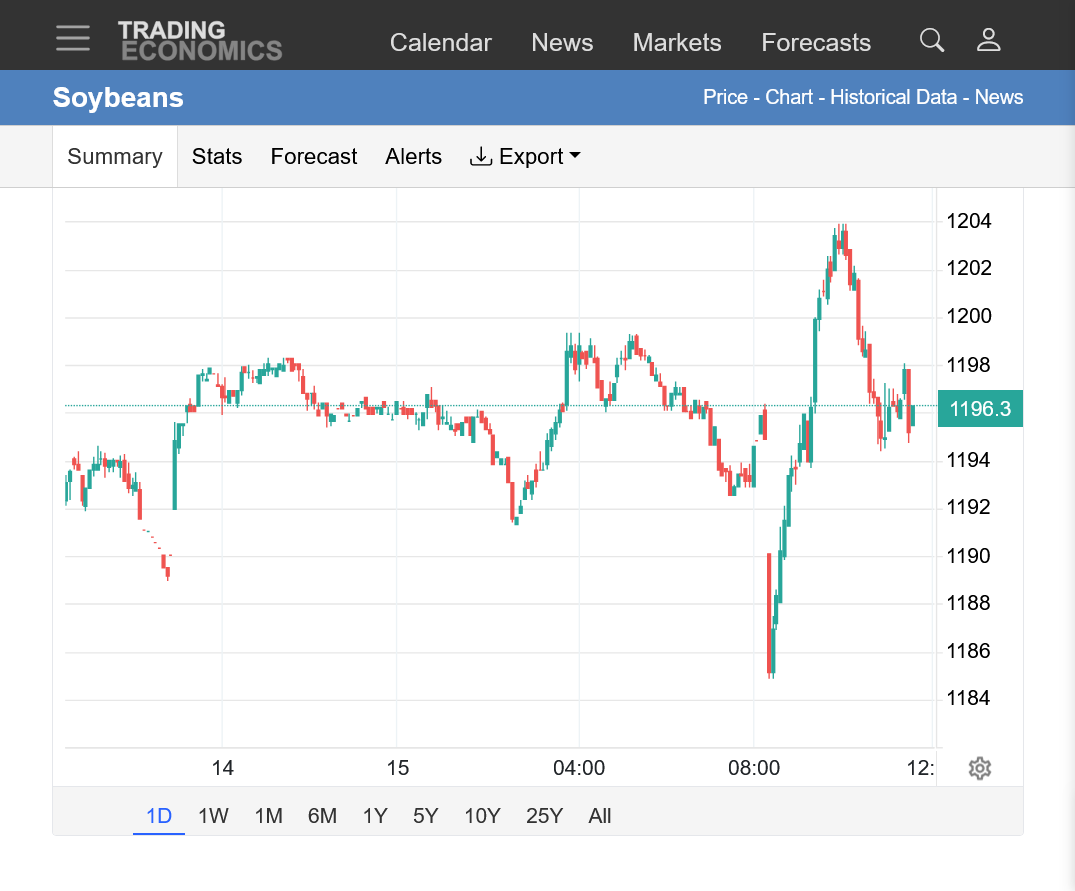Screen dimensions: 1075x891
Task: Click the 1196.3 current price label
Action: pos(980,408)
